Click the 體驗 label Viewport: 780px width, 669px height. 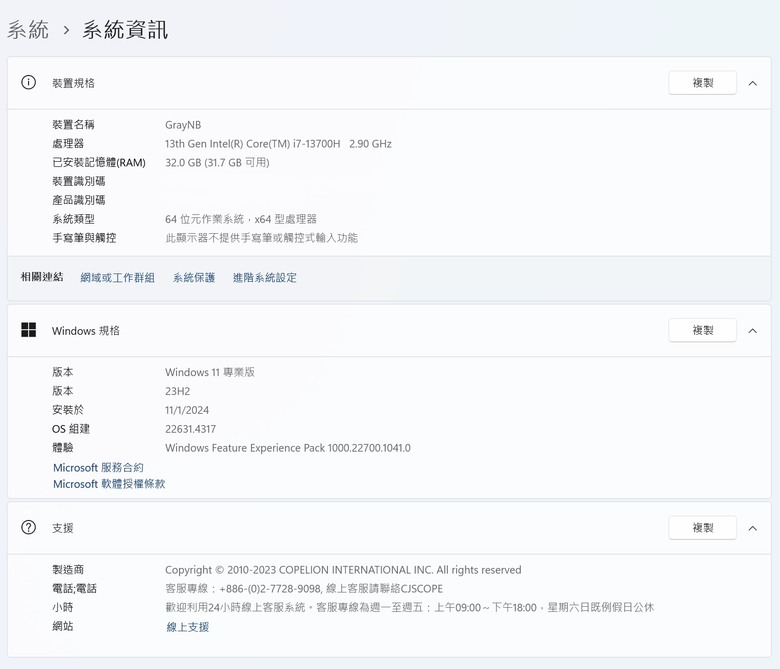(x=63, y=448)
